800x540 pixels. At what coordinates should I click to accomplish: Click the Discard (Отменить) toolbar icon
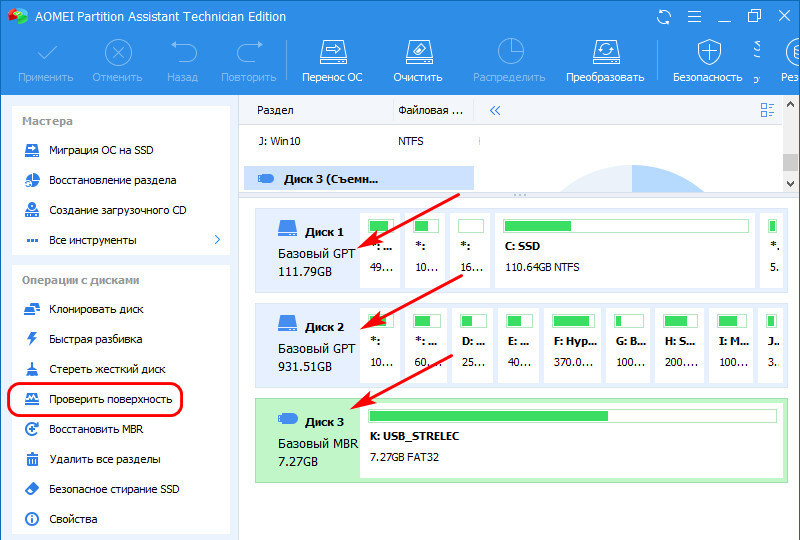(x=118, y=53)
